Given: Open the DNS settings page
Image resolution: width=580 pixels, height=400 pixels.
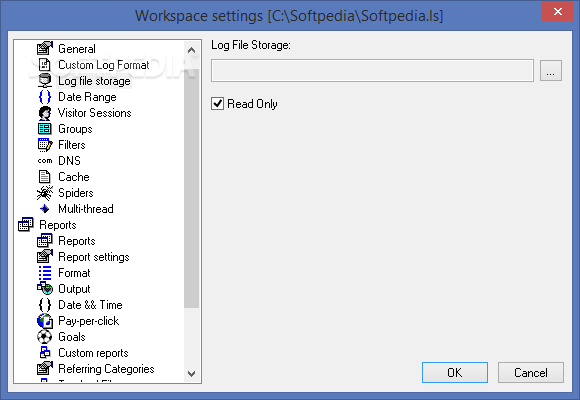Looking at the screenshot, I should point(70,161).
